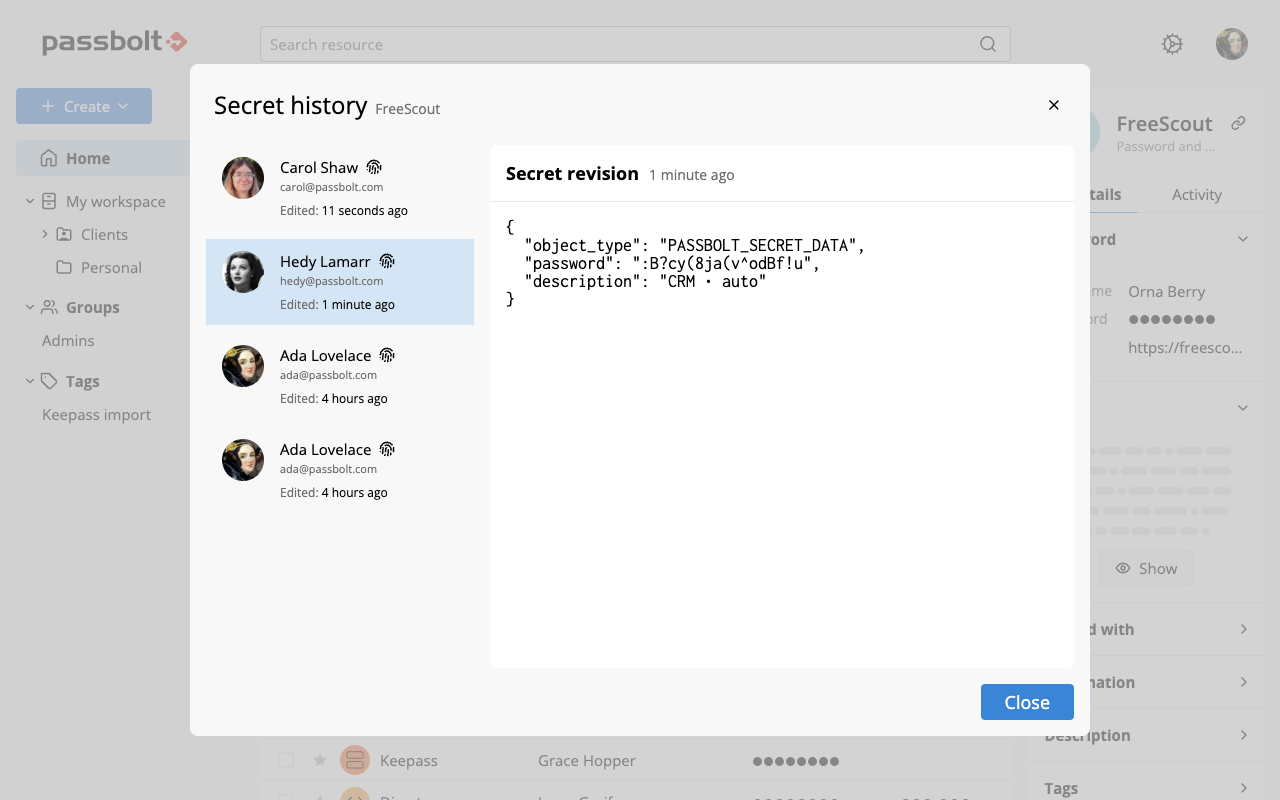Screen dimensions: 1280x800
Task: Select the Admins group
Action: [68, 340]
